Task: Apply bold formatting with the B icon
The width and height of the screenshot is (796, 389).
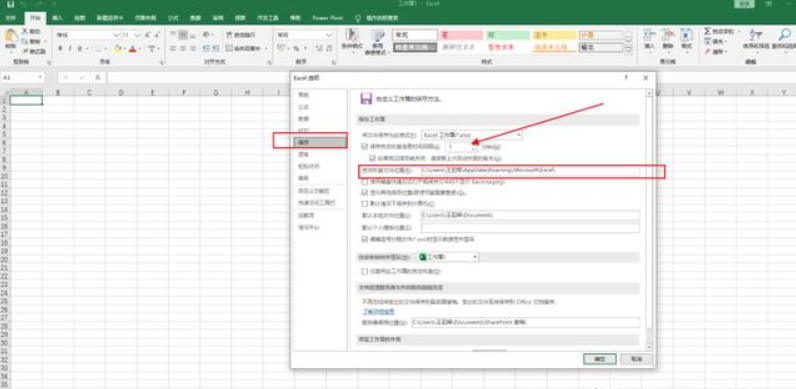Action: tap(60, 49)
